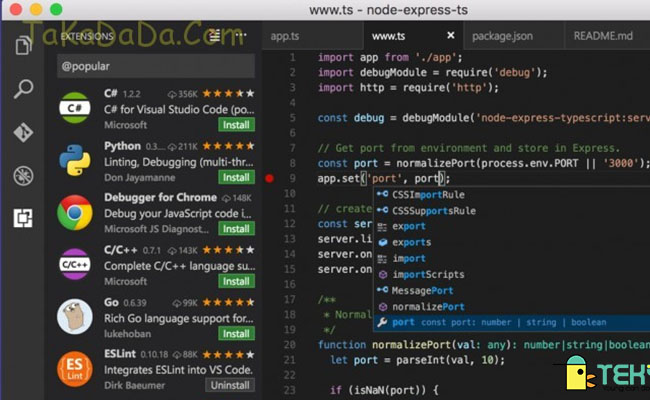This screenshot has height=400, width=650.
Task: Click the Python extension logo
Action: [75, 160]
